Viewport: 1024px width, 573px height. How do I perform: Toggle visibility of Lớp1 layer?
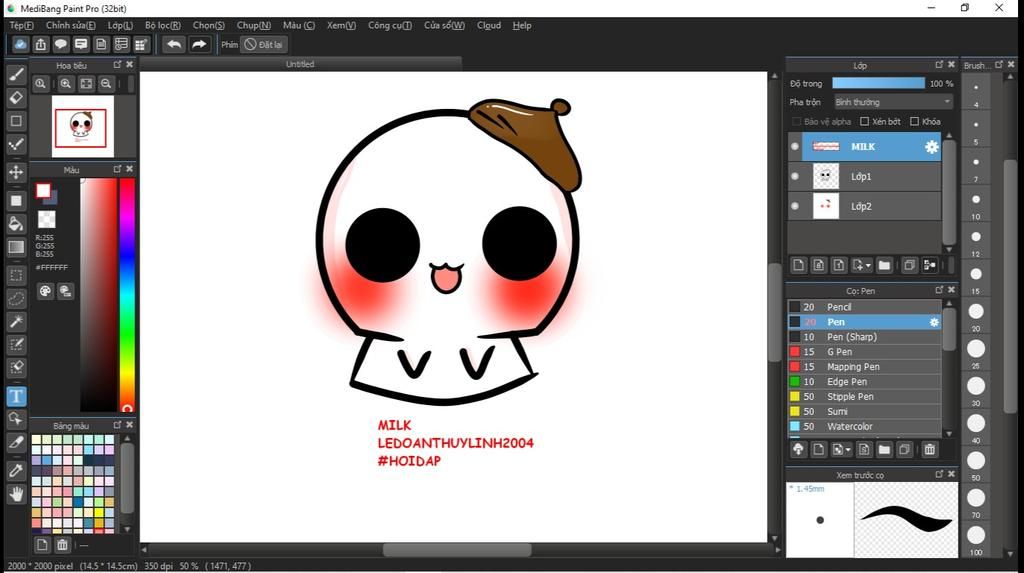[x=795, y=176]
